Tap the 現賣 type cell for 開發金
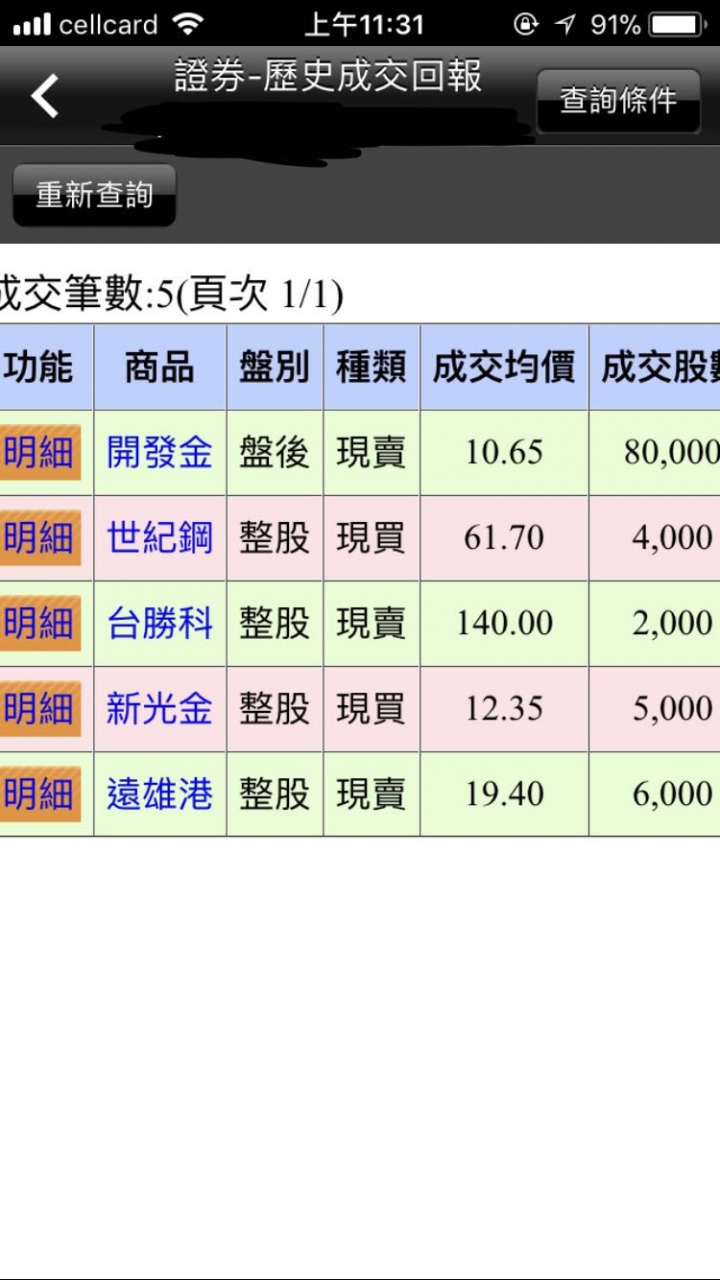Image resolution: width=720 pixels, height=1280 pixels. tap(371, 453)
